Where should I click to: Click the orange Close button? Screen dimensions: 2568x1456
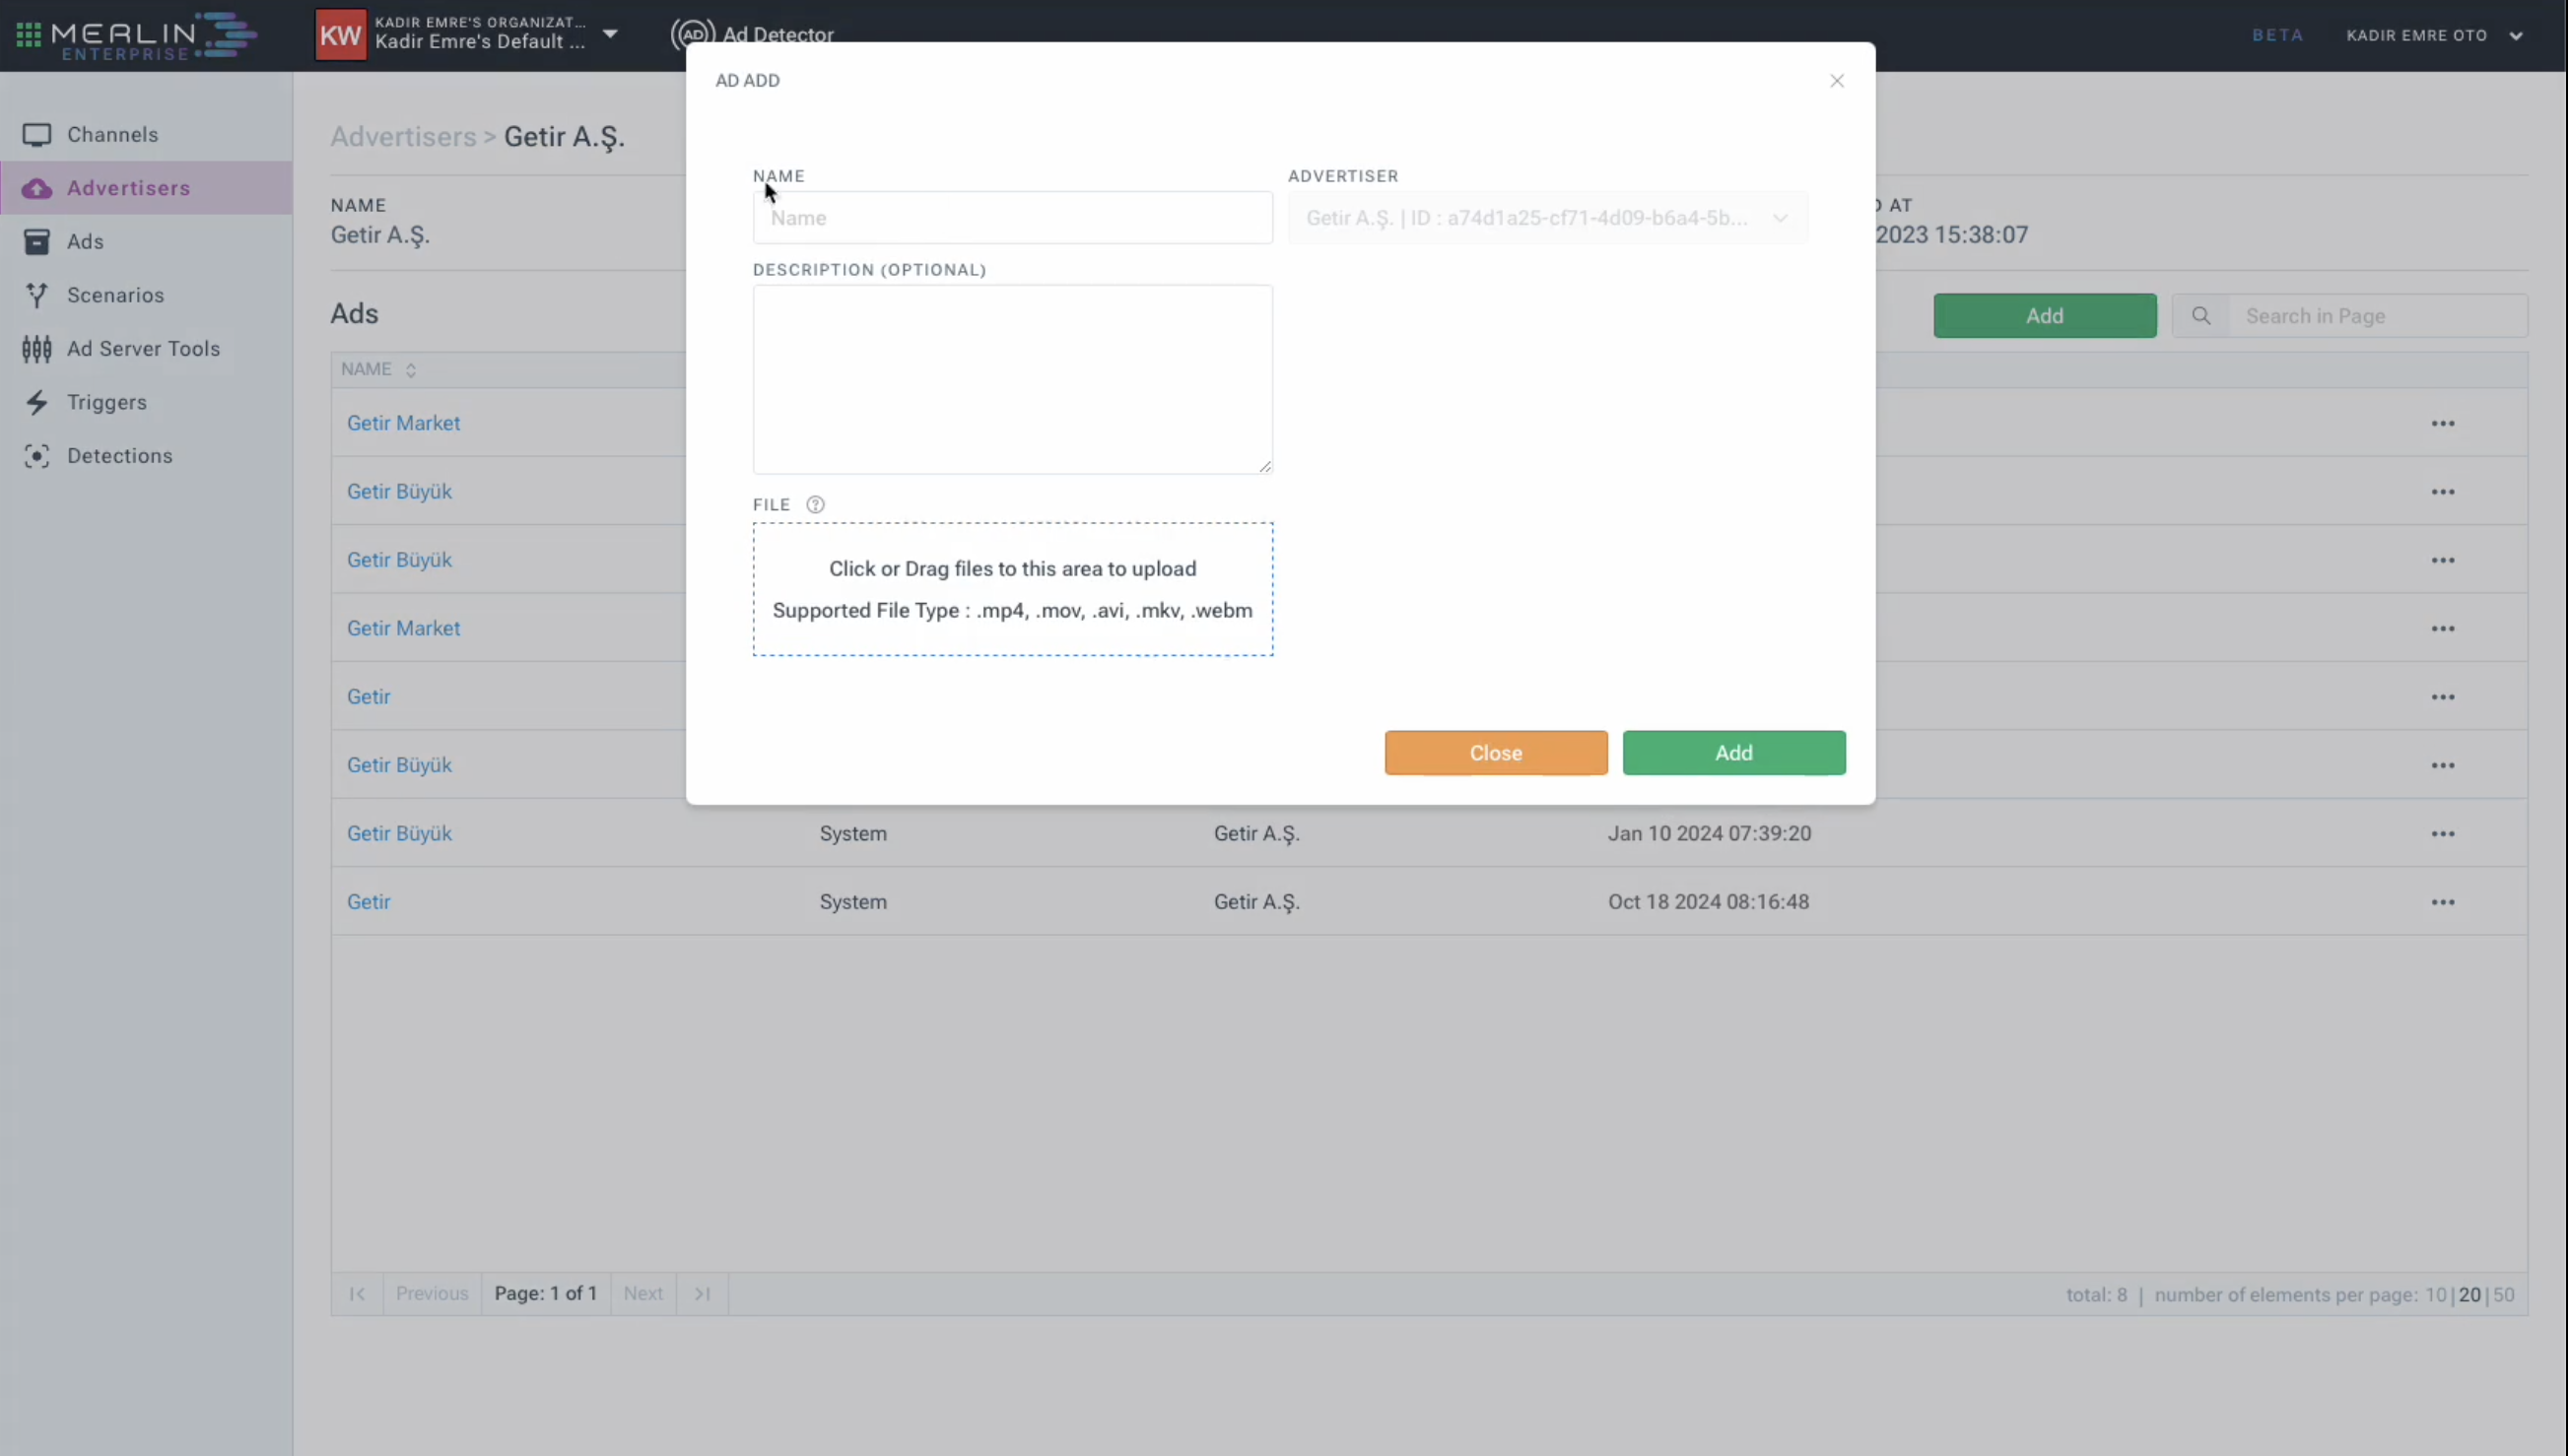(x=1496, y=753)
